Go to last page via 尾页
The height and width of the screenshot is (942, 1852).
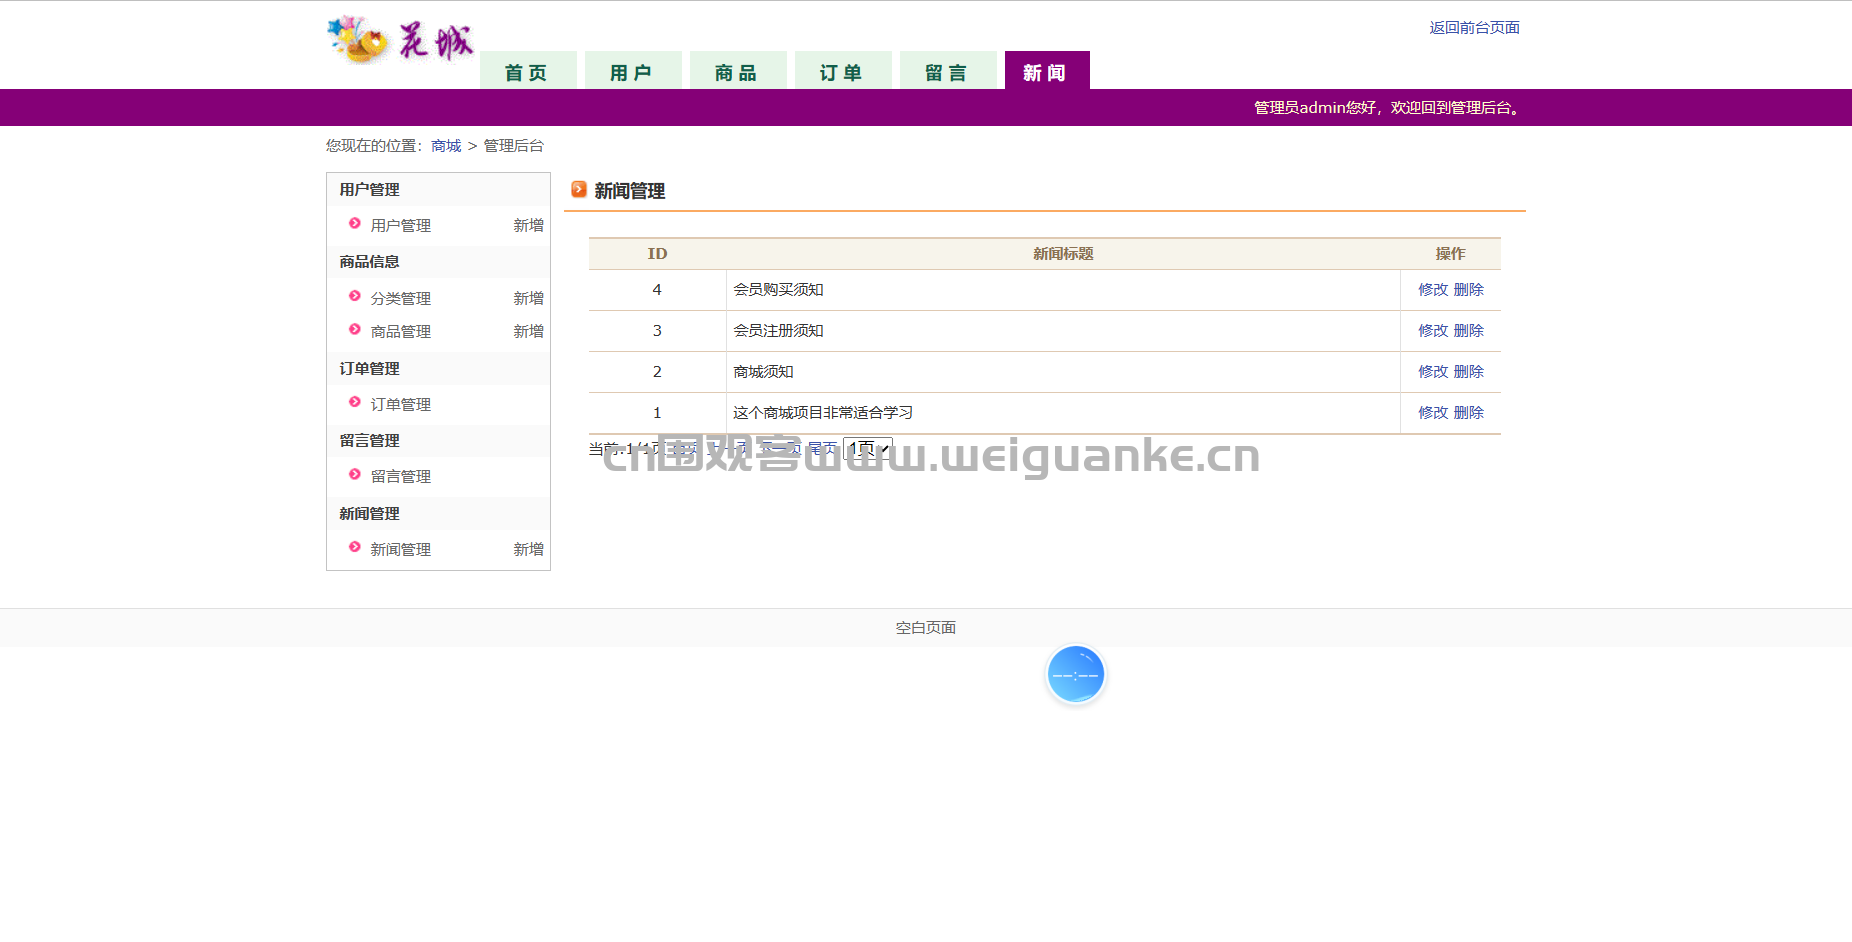click(x=822, y=449)
